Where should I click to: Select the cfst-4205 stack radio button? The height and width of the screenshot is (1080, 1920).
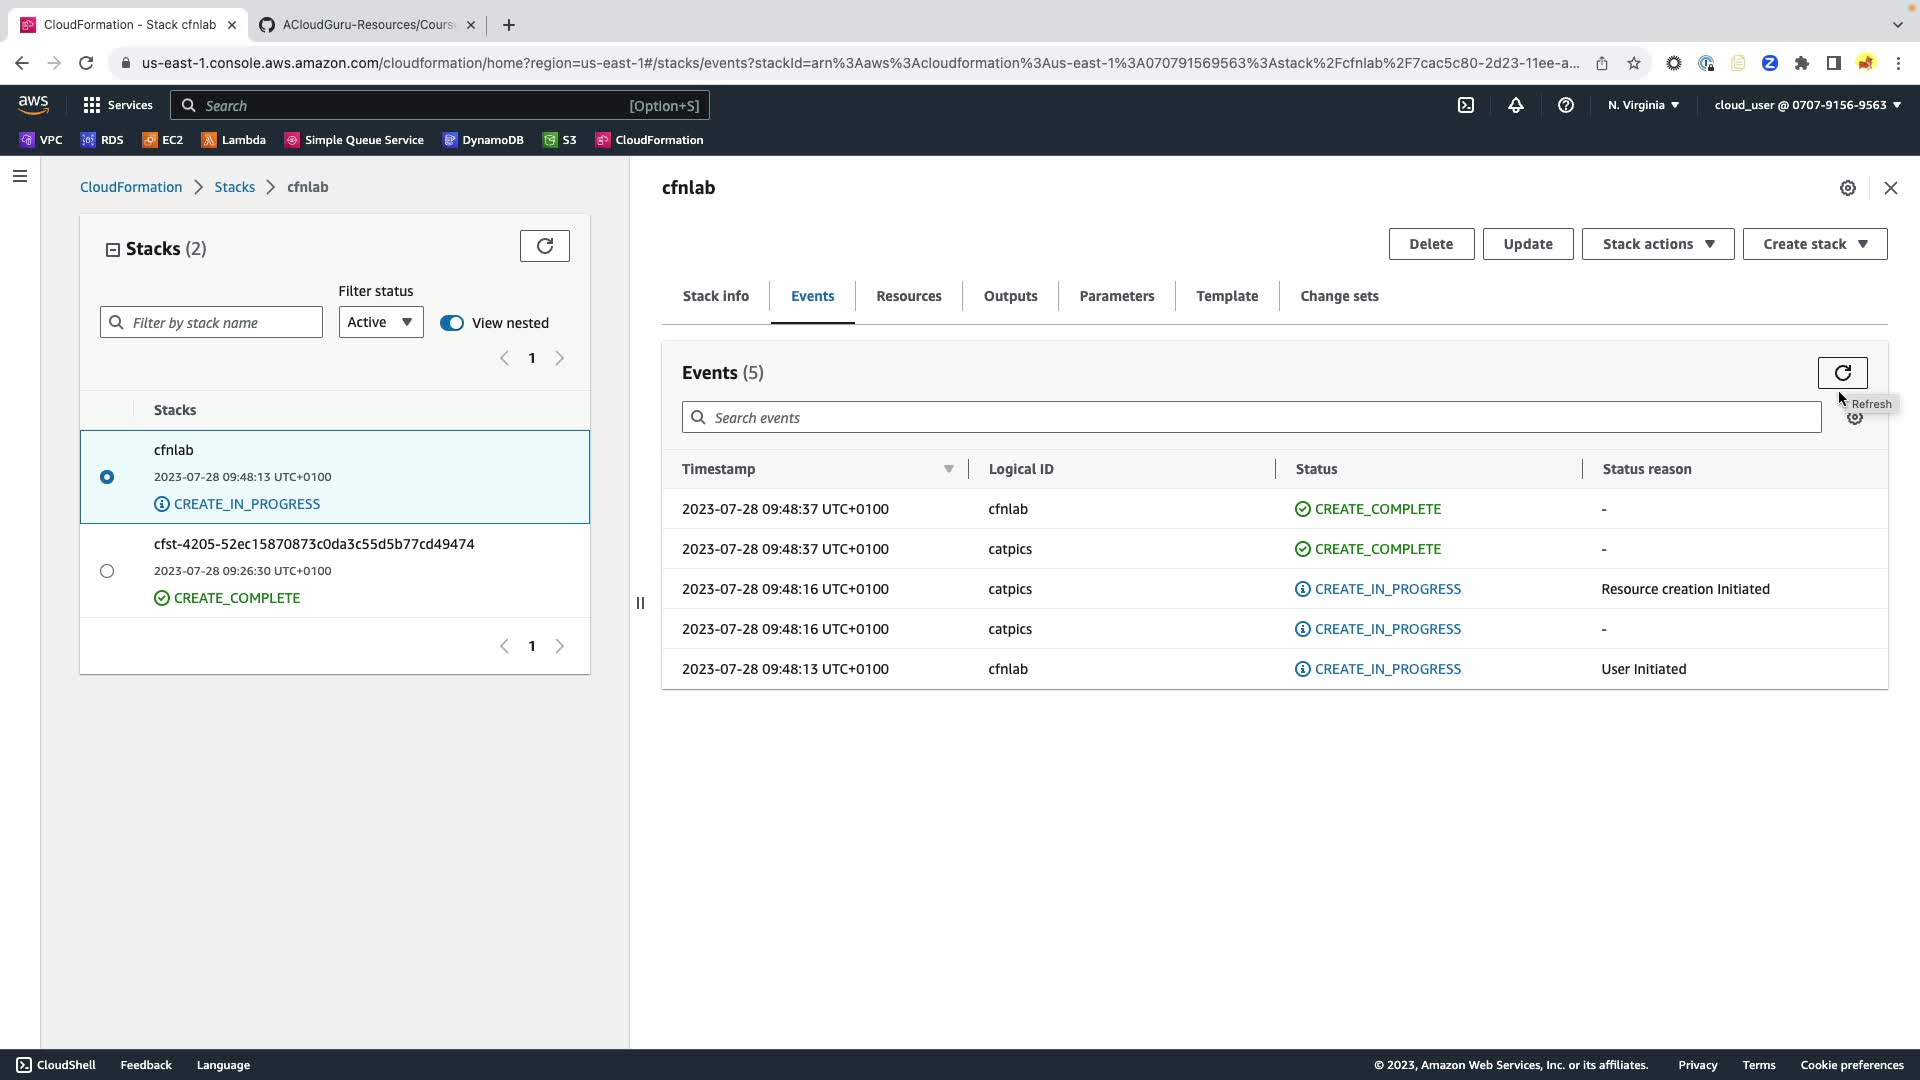tap(107, 571)
